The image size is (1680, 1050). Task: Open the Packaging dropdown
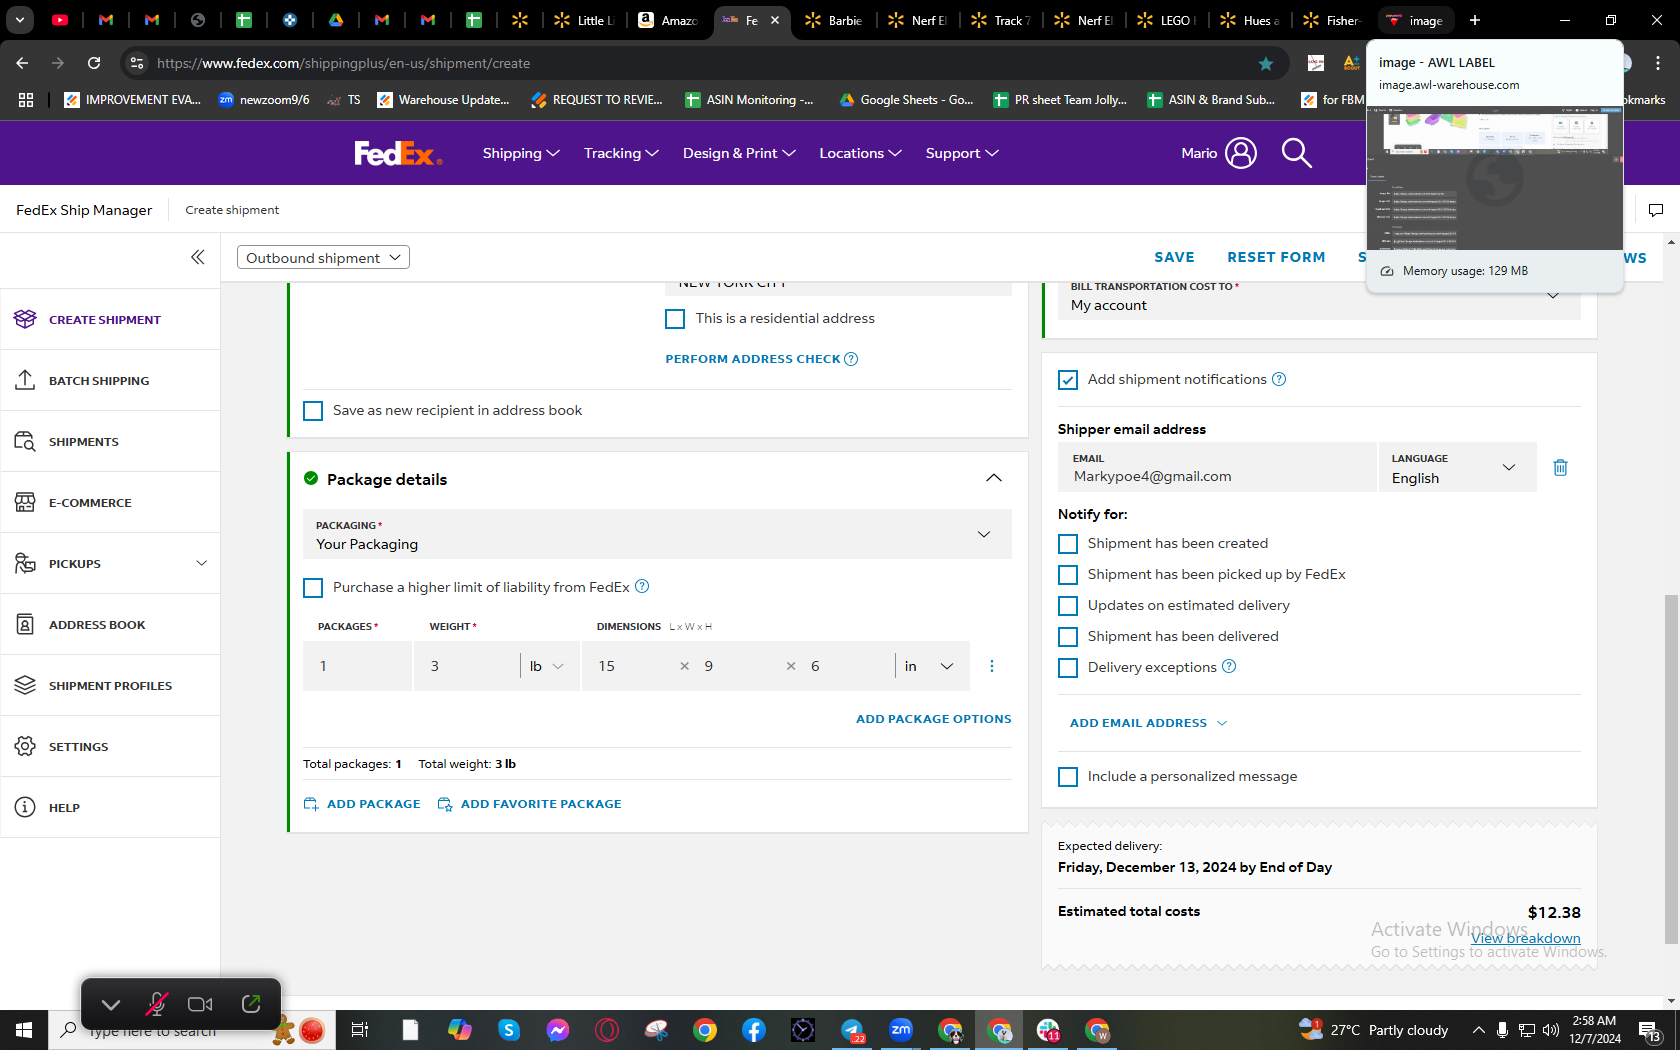[657, 534]
